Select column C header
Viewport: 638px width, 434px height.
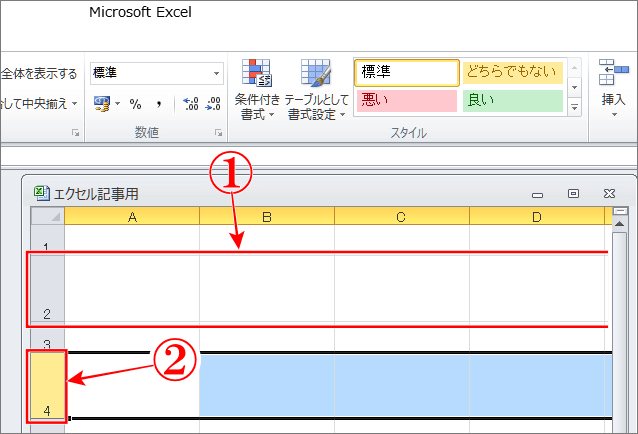click(x=402, y=216)
